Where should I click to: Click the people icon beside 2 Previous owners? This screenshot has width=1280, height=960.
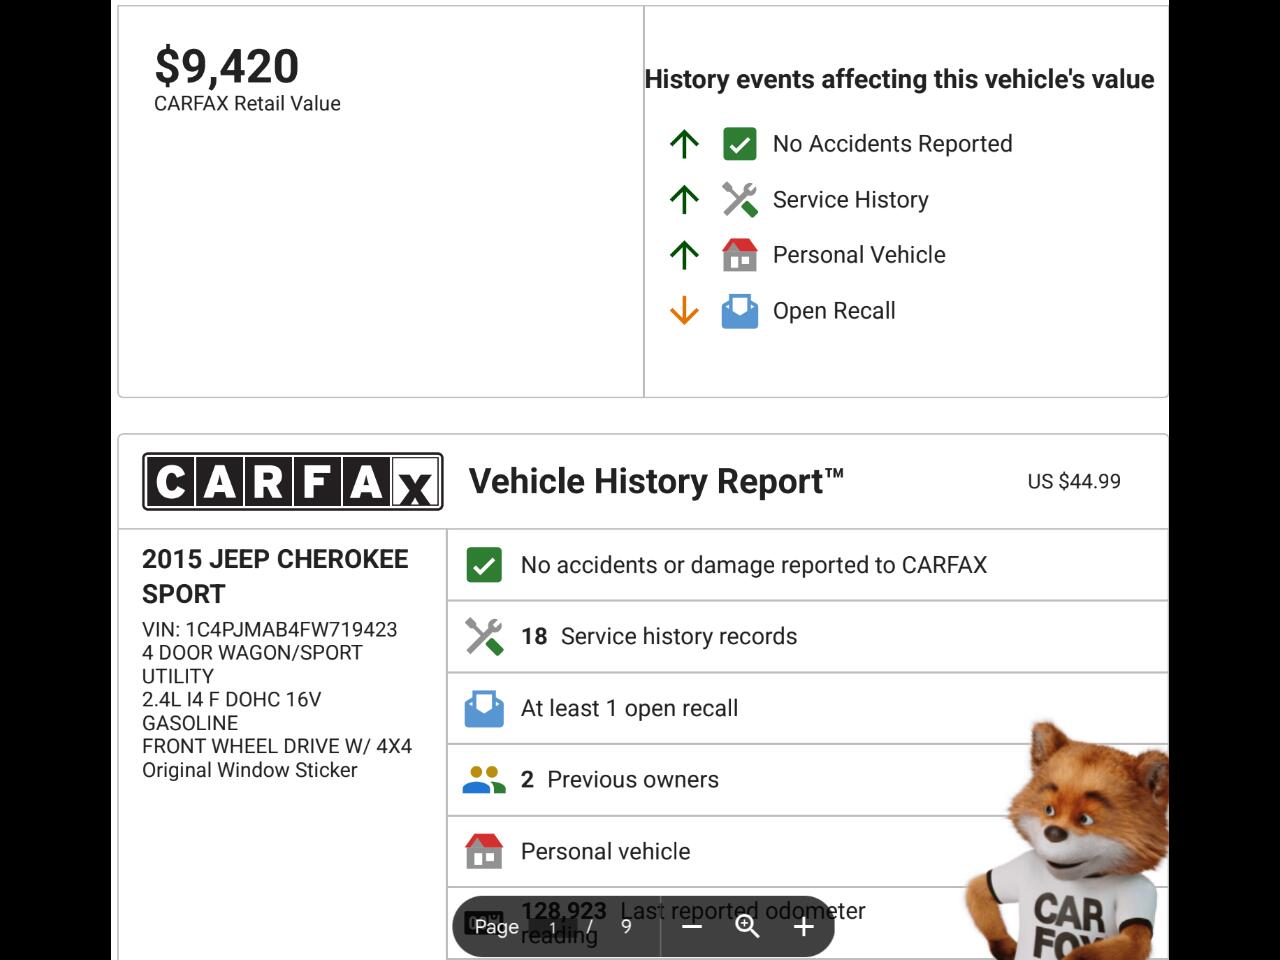point(484,780)
